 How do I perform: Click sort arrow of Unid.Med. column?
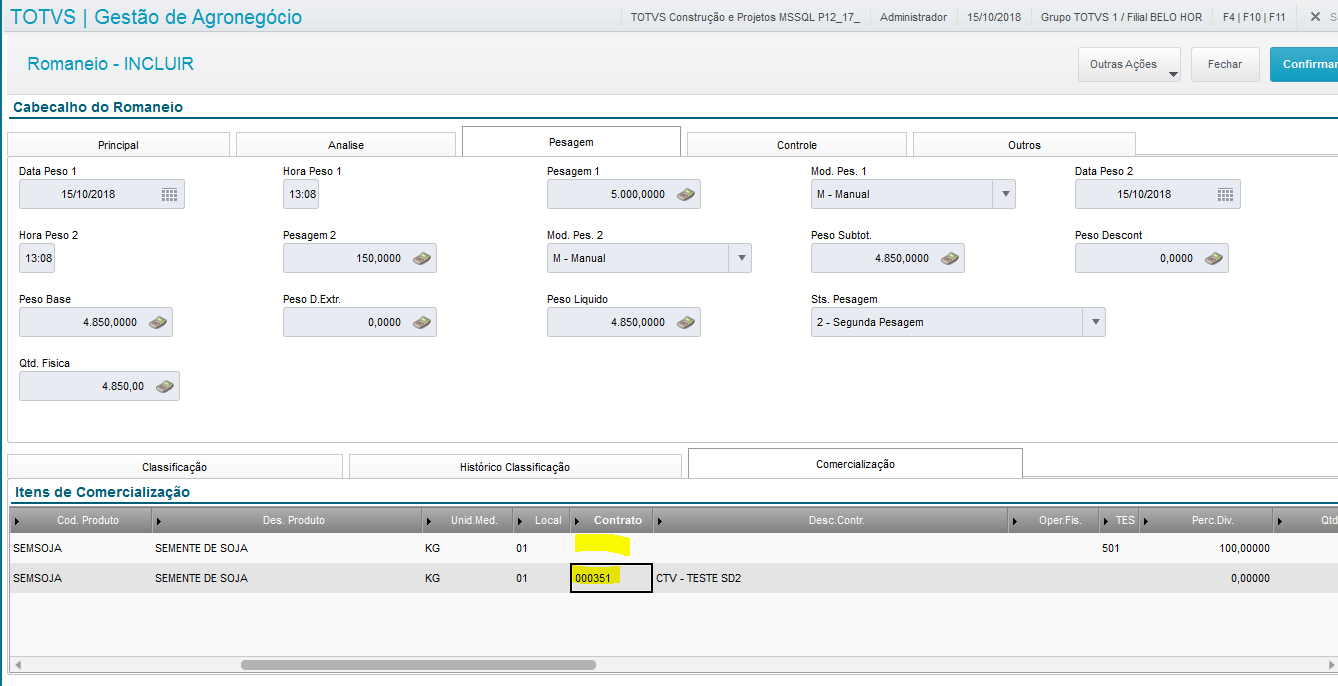[430, 521]
